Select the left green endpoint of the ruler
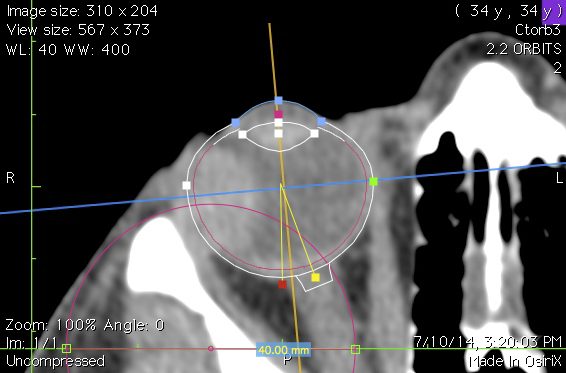 66,348
